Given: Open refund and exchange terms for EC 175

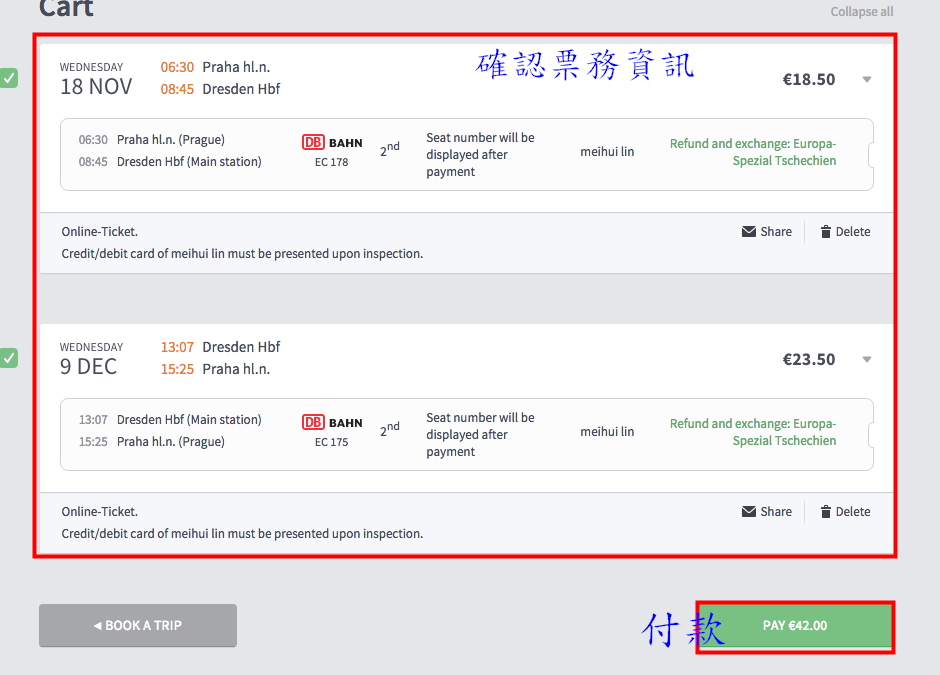Looking at the screenshot, I should [x=752, y=432].
